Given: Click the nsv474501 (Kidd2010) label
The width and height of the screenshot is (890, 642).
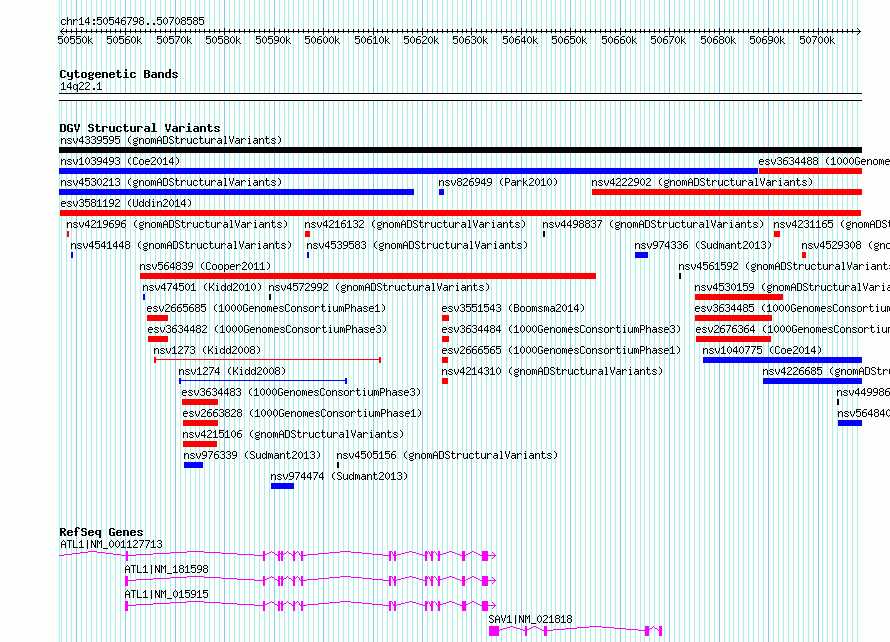Looking at the screenshot, I should click(202, 287).
